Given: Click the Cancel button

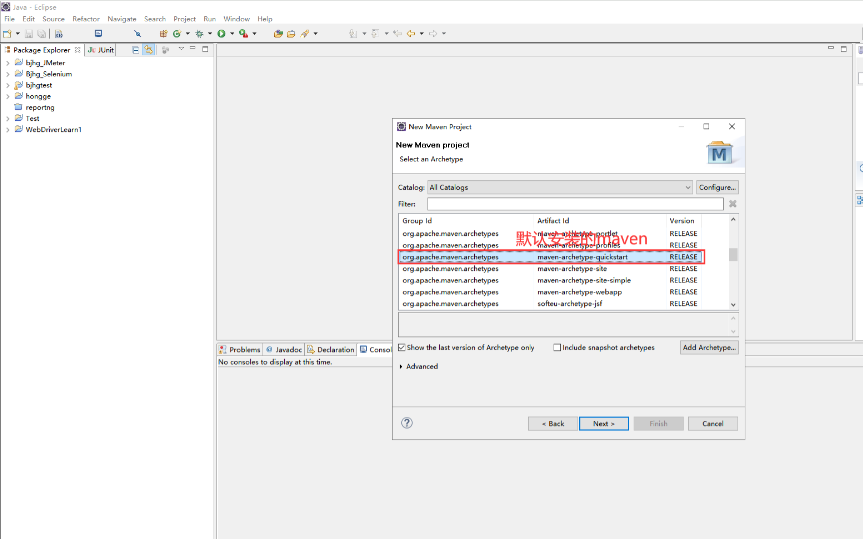Looking at the screenshot, I should coord(713,423).
